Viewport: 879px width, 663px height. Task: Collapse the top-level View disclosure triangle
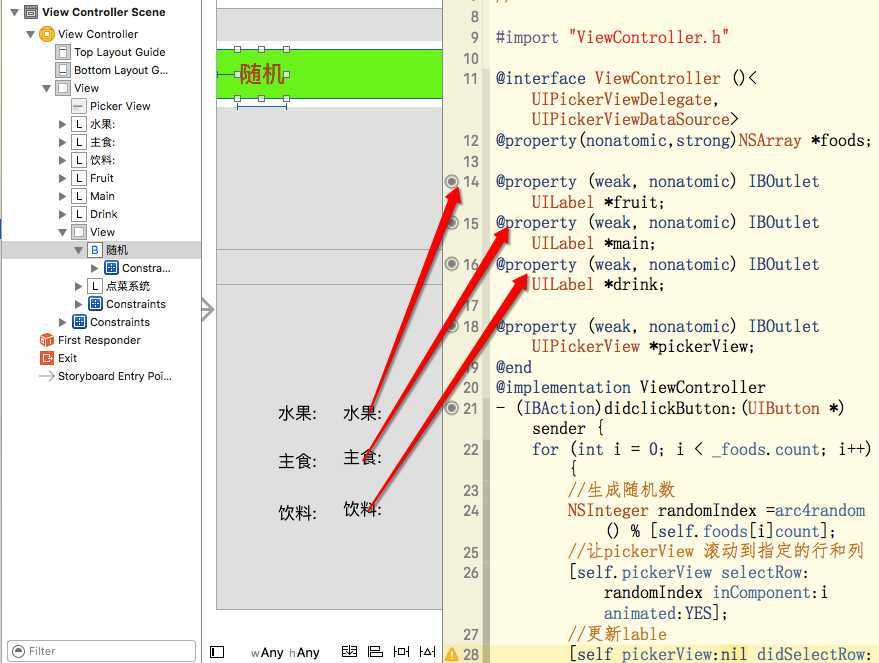point(47,89)
